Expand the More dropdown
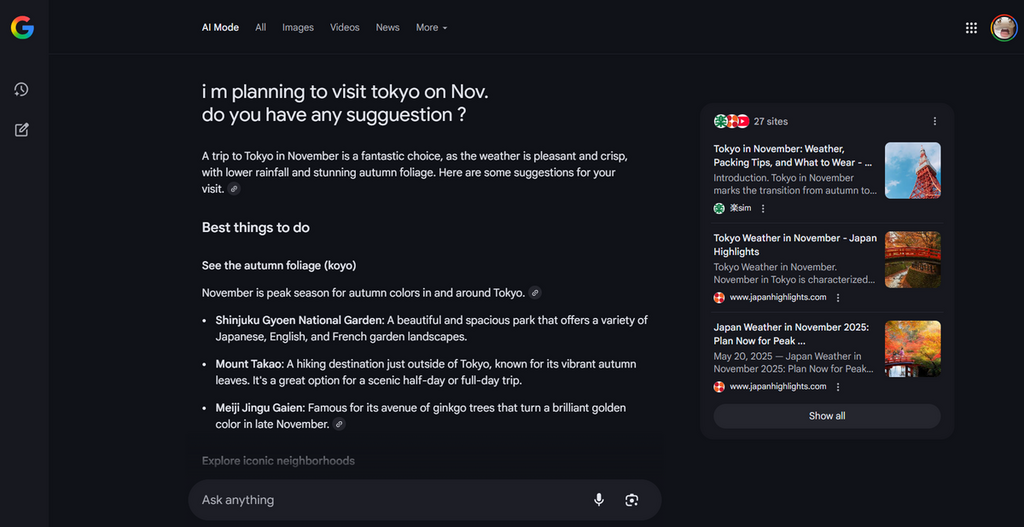Screen dimensions: 1024x527 (432, 27)
